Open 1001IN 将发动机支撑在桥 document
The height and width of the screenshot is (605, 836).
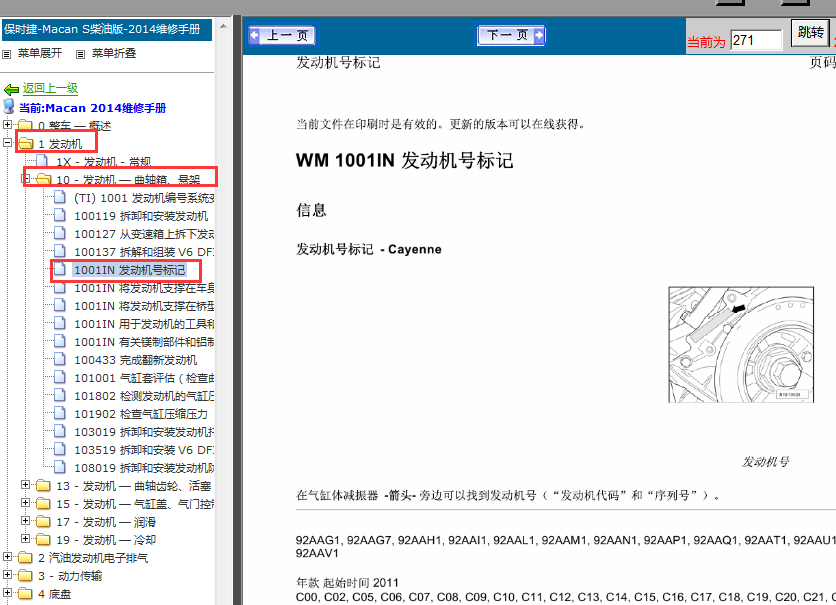pyautogui.click(x=144, y=306)
